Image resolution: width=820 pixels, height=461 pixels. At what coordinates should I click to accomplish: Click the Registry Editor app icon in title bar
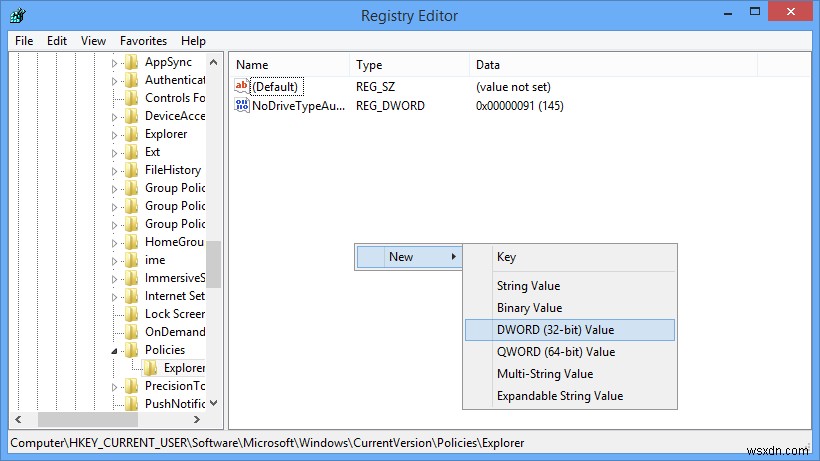[x=18, y=15]
